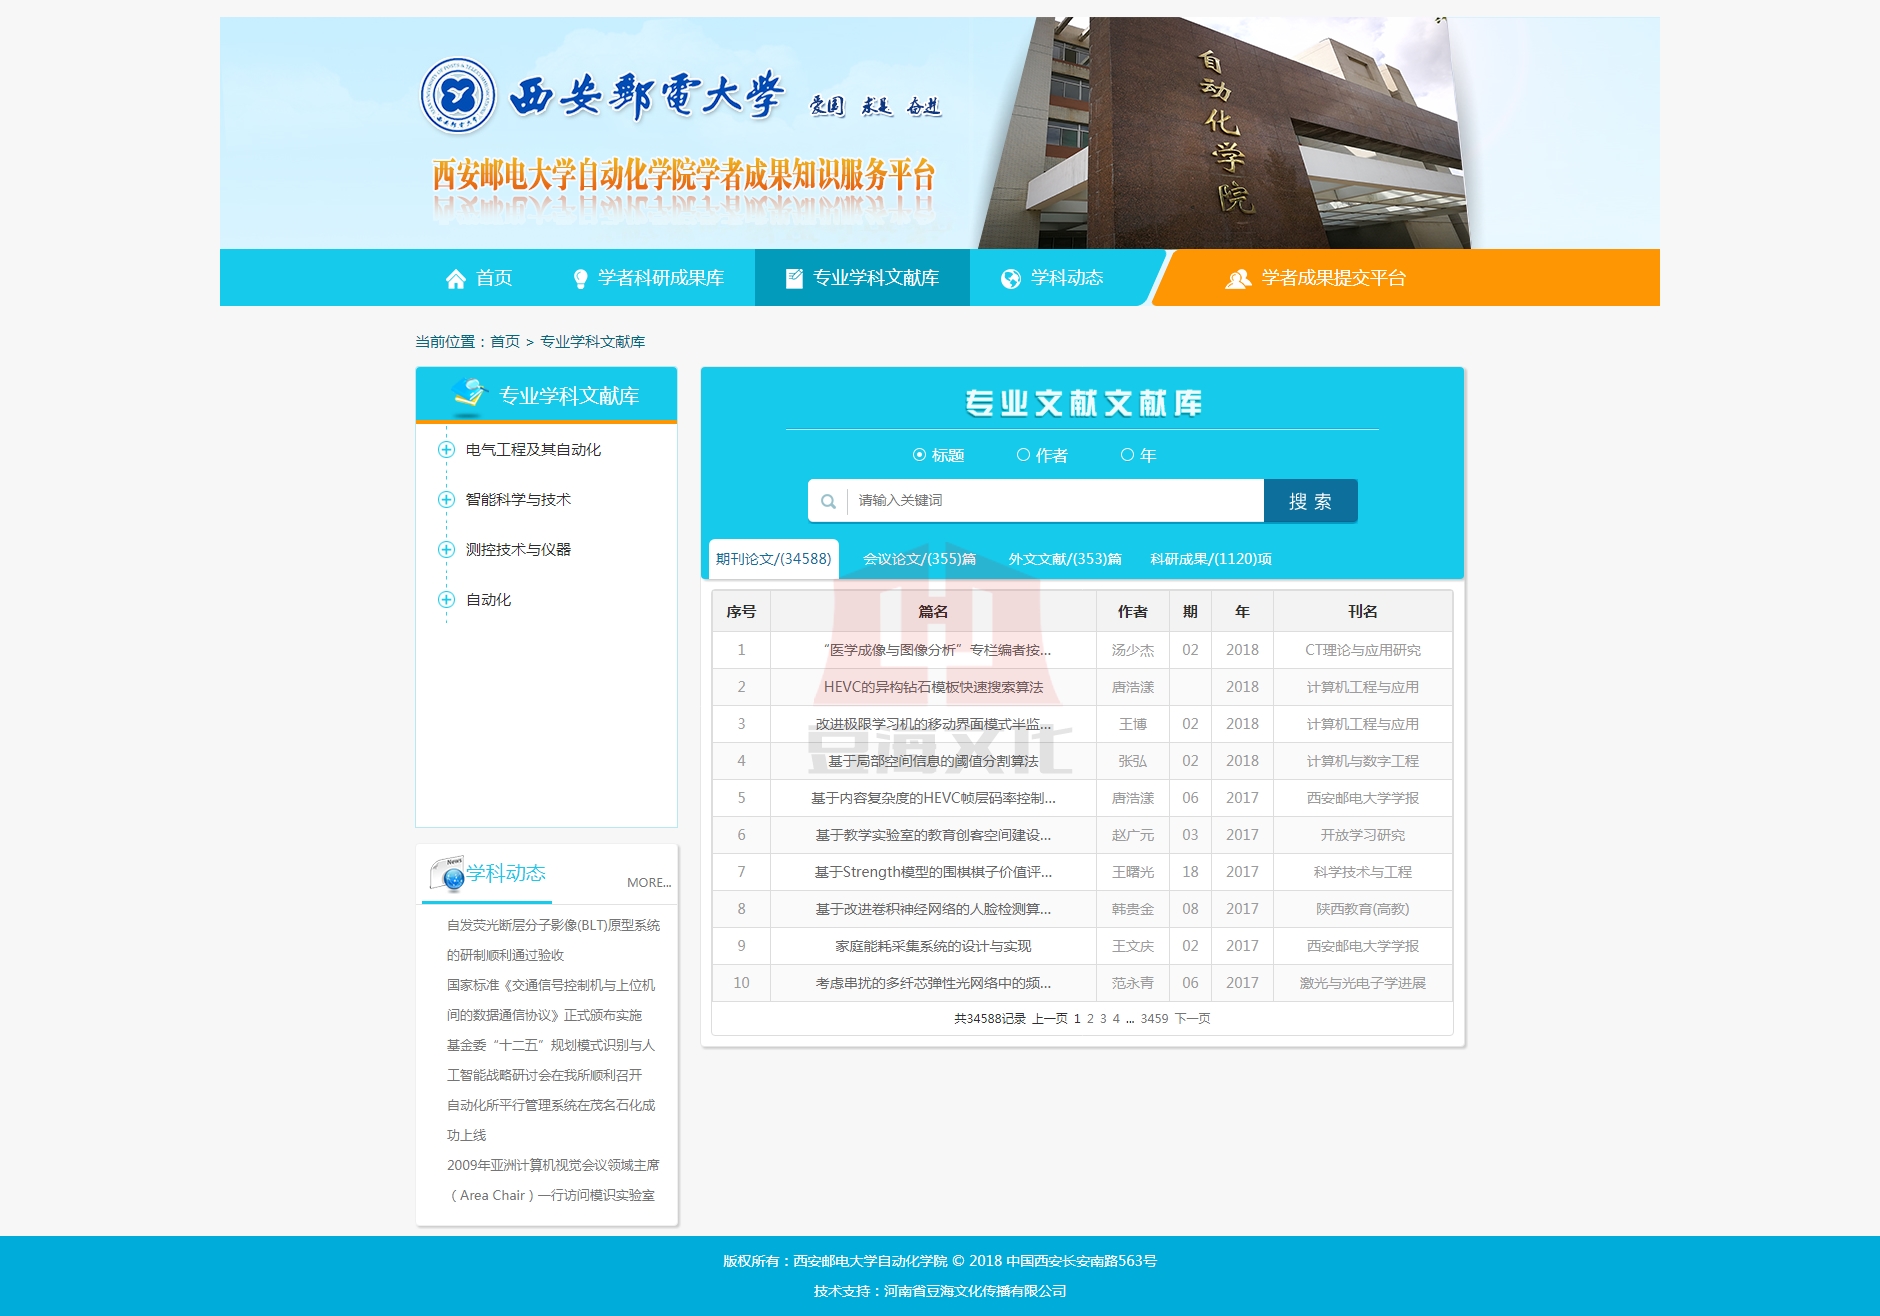
Task: Open MORE link in 学科动态 panel
Action: coord(648,882)
